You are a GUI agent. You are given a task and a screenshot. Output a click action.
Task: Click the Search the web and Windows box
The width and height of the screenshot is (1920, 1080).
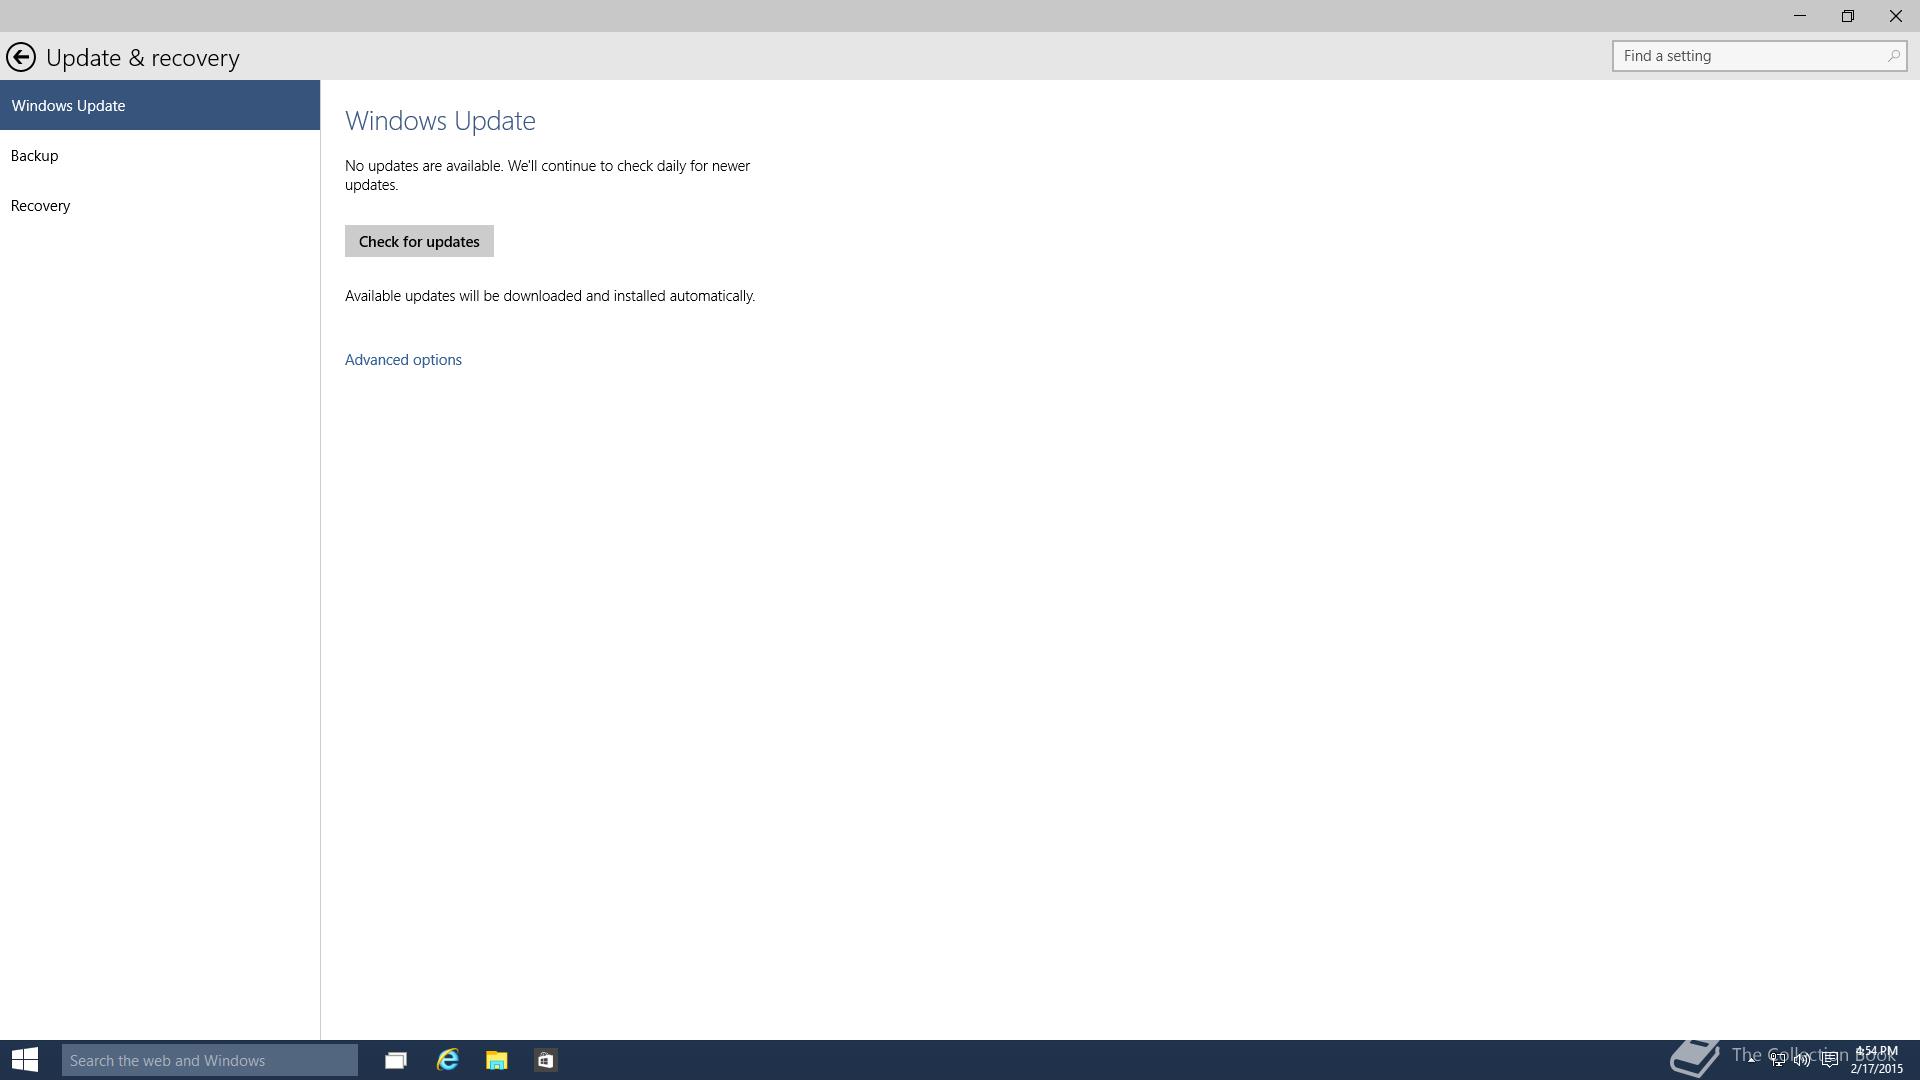[210, 1060]
